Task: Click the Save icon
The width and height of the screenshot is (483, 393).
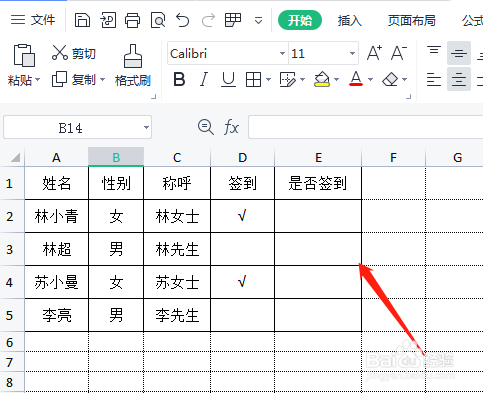Action: tap(82, 20)
